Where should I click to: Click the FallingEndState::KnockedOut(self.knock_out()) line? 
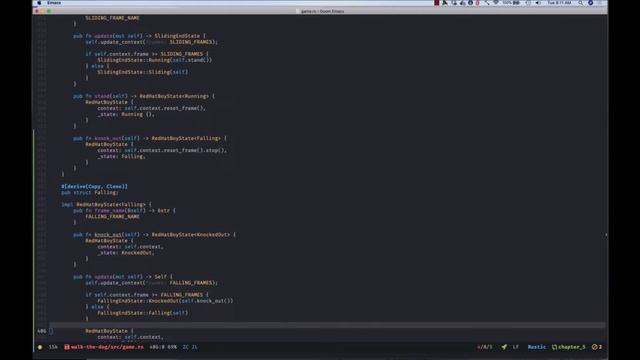(x=165, y=301)
